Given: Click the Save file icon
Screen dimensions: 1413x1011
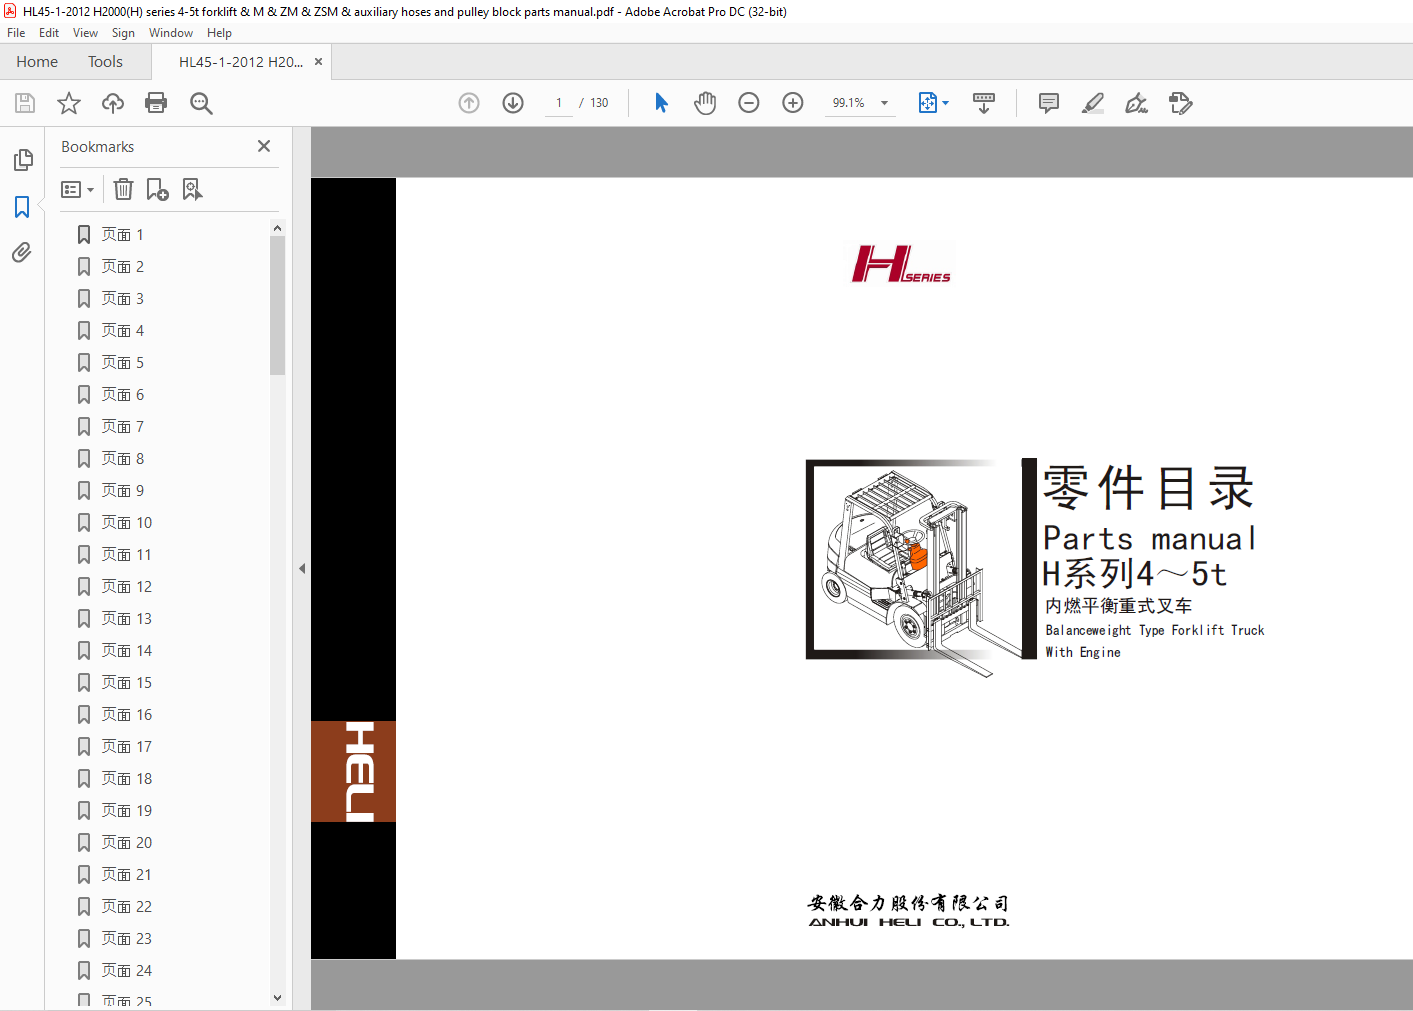Looking at the screenshot, I should coord(25,103).
